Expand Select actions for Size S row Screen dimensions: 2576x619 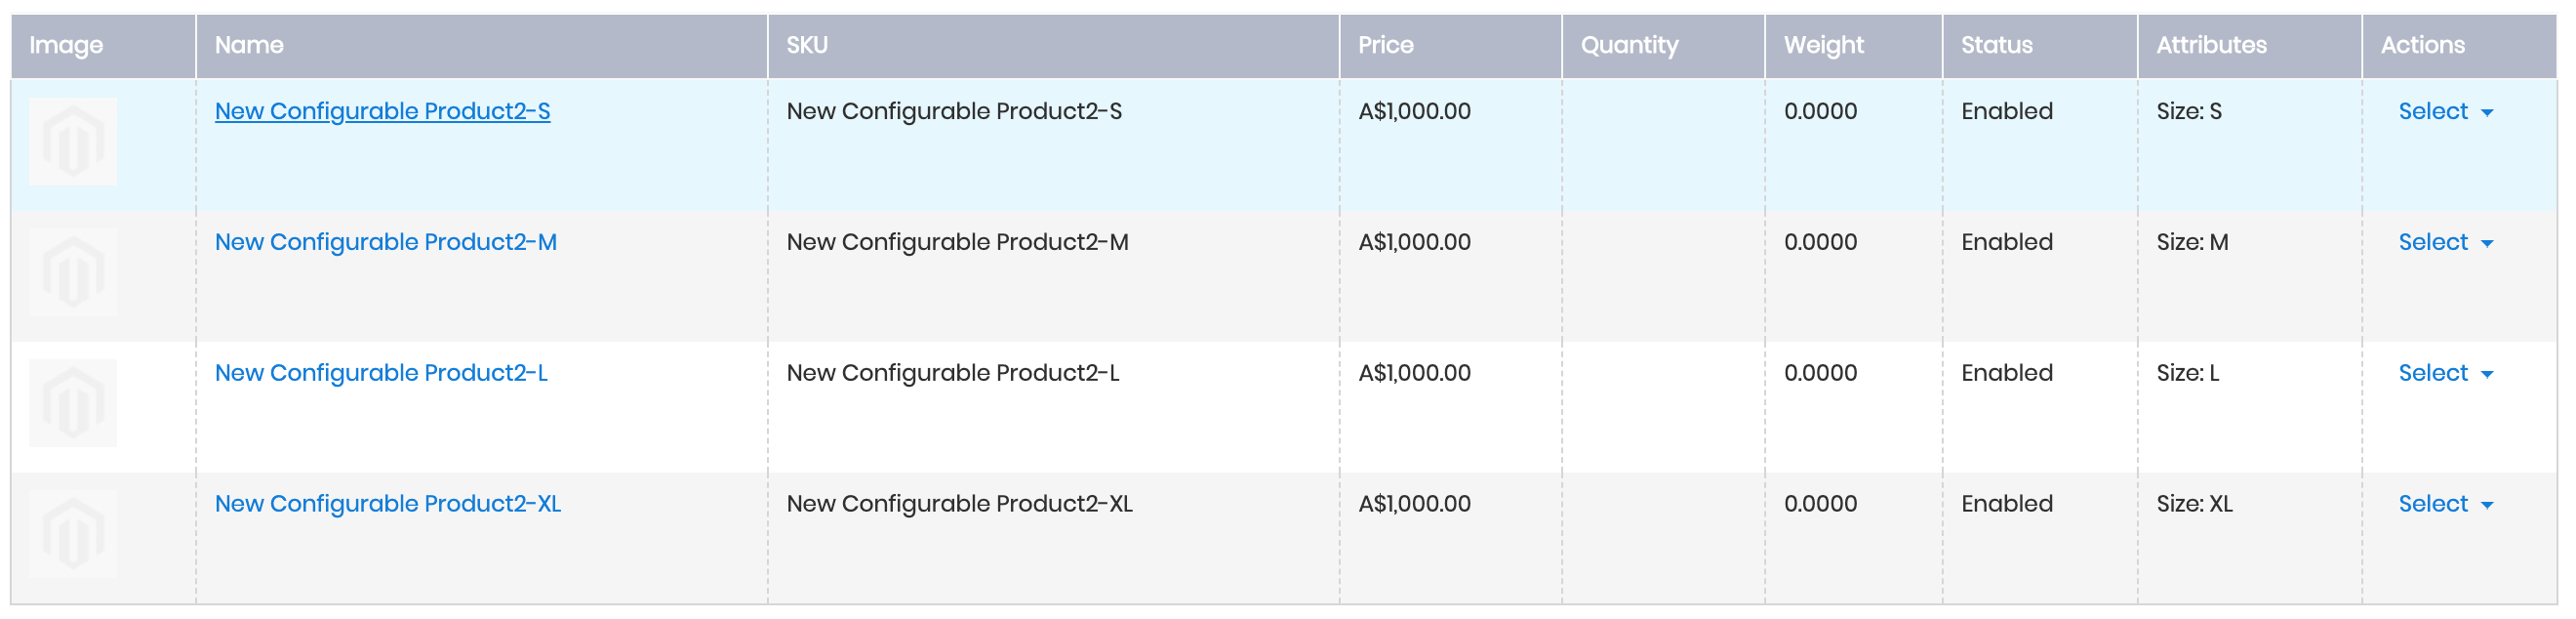(2444, 112)
